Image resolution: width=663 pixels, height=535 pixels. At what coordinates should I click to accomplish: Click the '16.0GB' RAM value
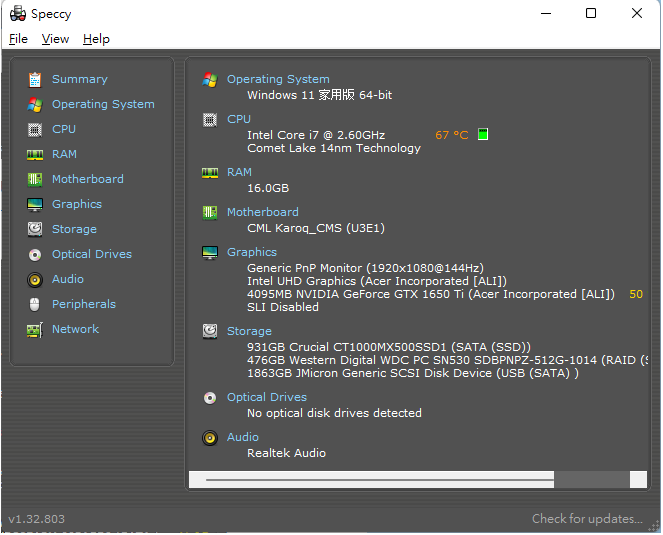point(268,188)
